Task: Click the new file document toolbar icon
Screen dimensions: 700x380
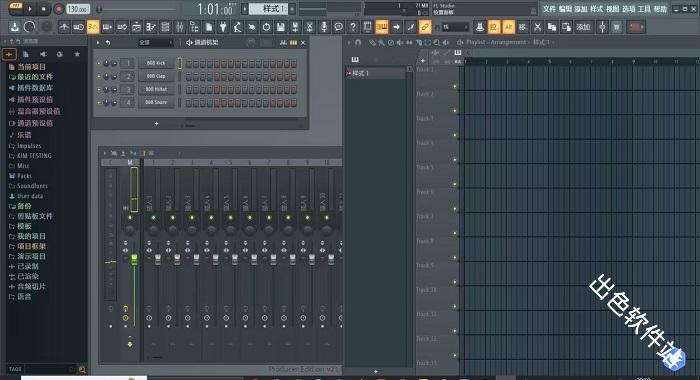Action: [x=208, y=27]
